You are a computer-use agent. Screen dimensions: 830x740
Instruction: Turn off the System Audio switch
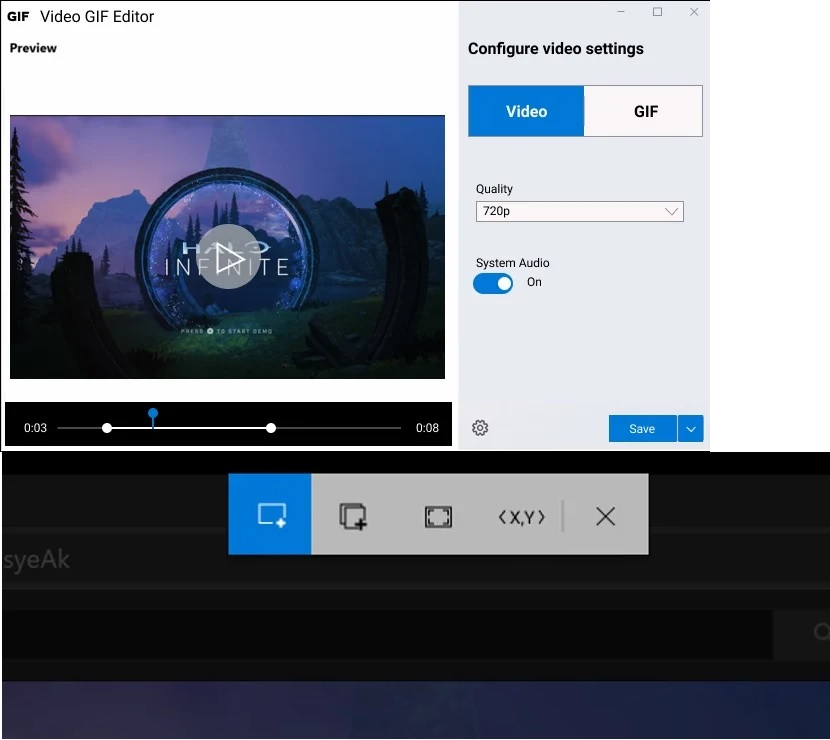(493, 283)
